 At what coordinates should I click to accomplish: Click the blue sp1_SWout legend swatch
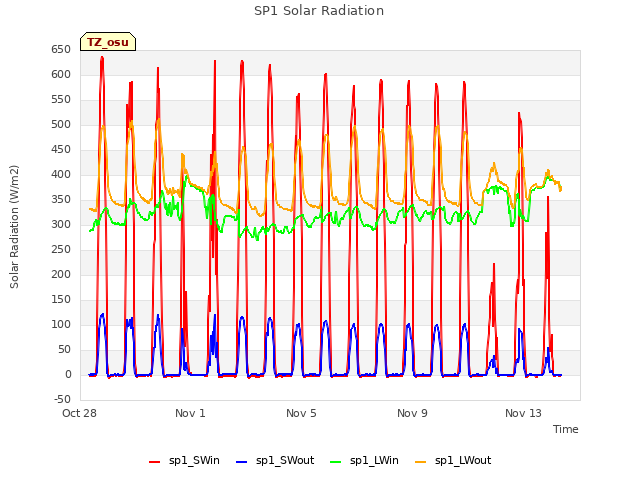click(x=242, y=462)
